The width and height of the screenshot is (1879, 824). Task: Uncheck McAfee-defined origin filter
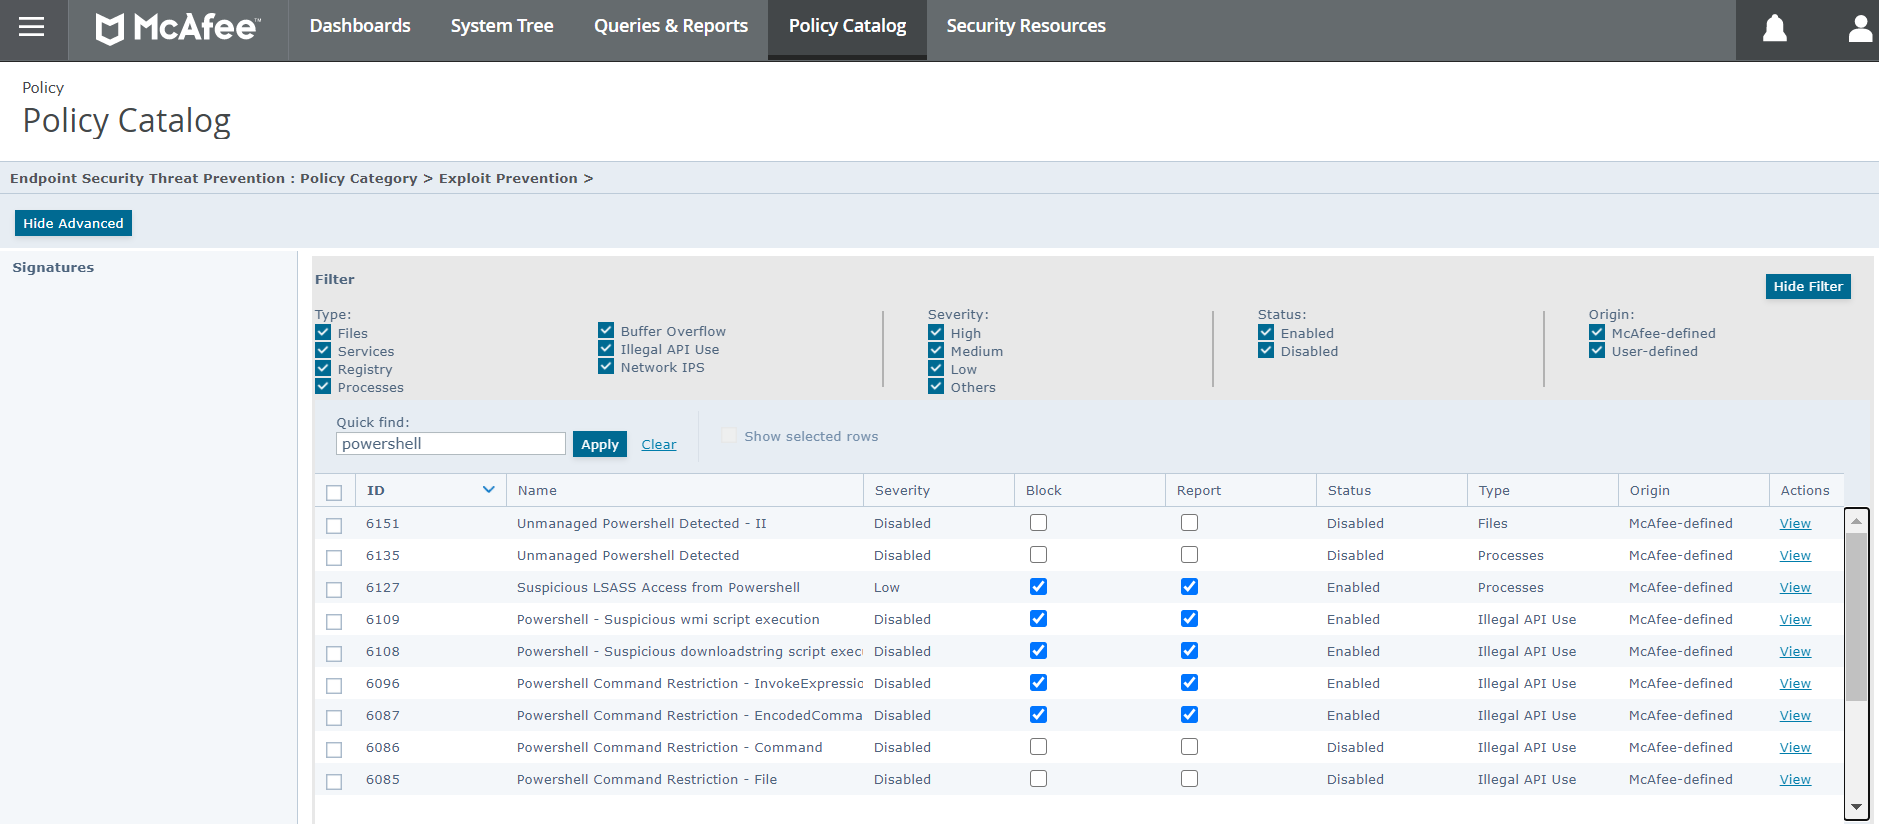pyautogui.click(x=1597, y=332)
